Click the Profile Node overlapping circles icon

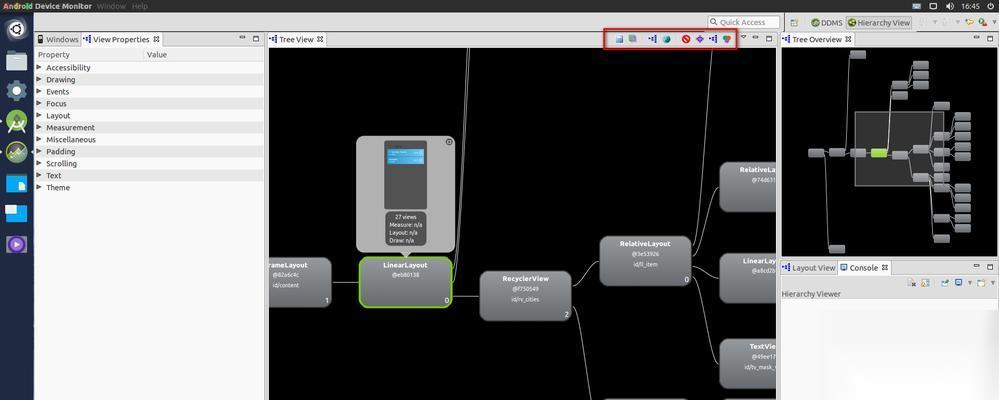[727, 39]
